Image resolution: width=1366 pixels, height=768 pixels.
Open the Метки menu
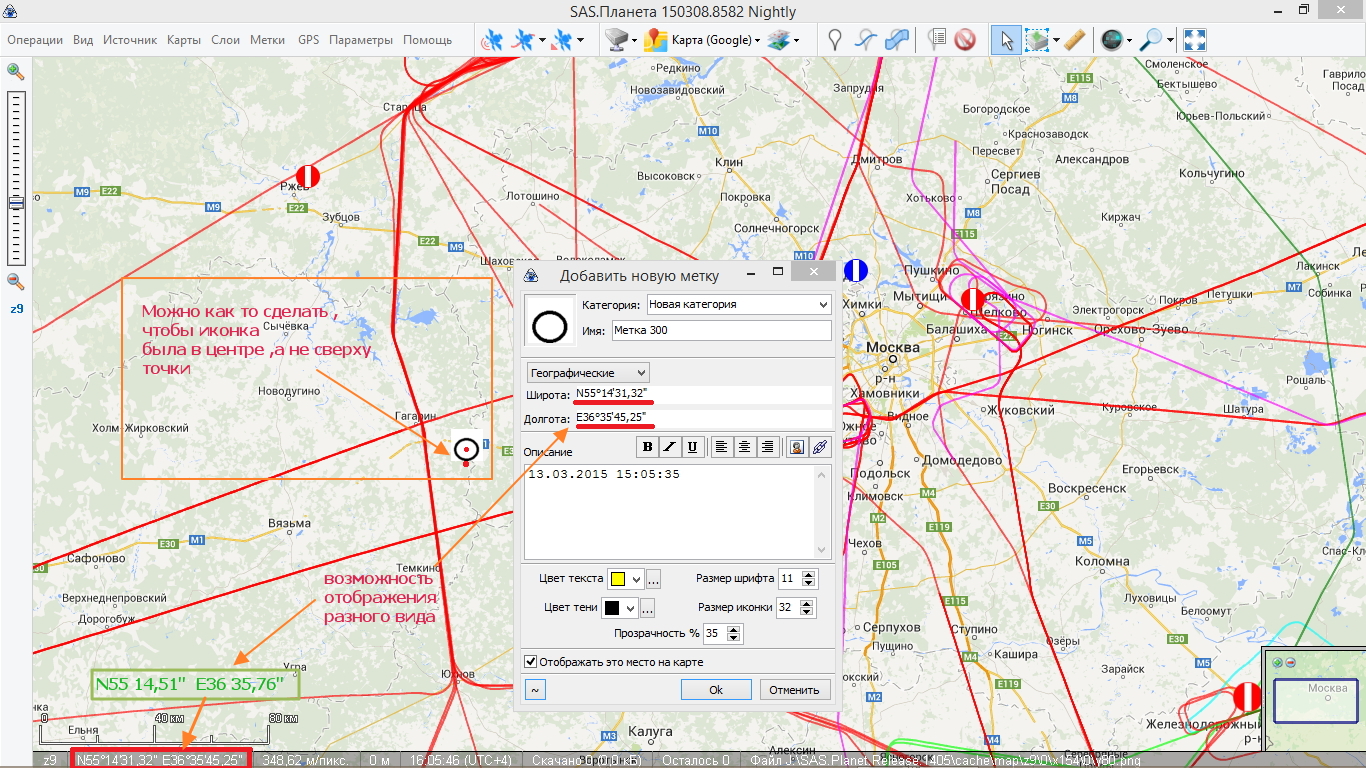(267, 40)
